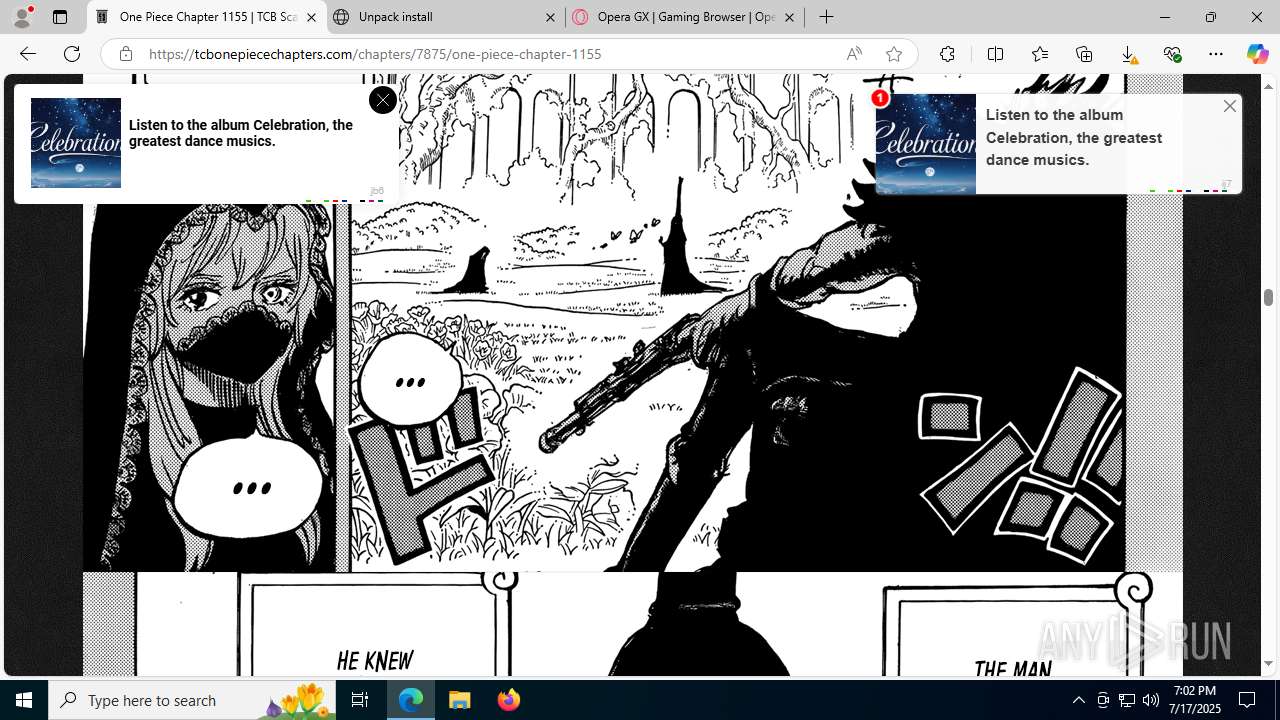This screenshot has height=720, width=1280.
Task: Dismiss the right Celebration notification ad
Action: click(x=1230, y=106)
